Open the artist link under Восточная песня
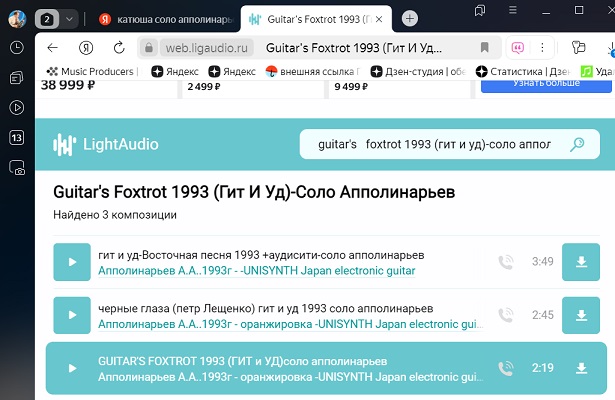615x400 pixels. (257, 271)
